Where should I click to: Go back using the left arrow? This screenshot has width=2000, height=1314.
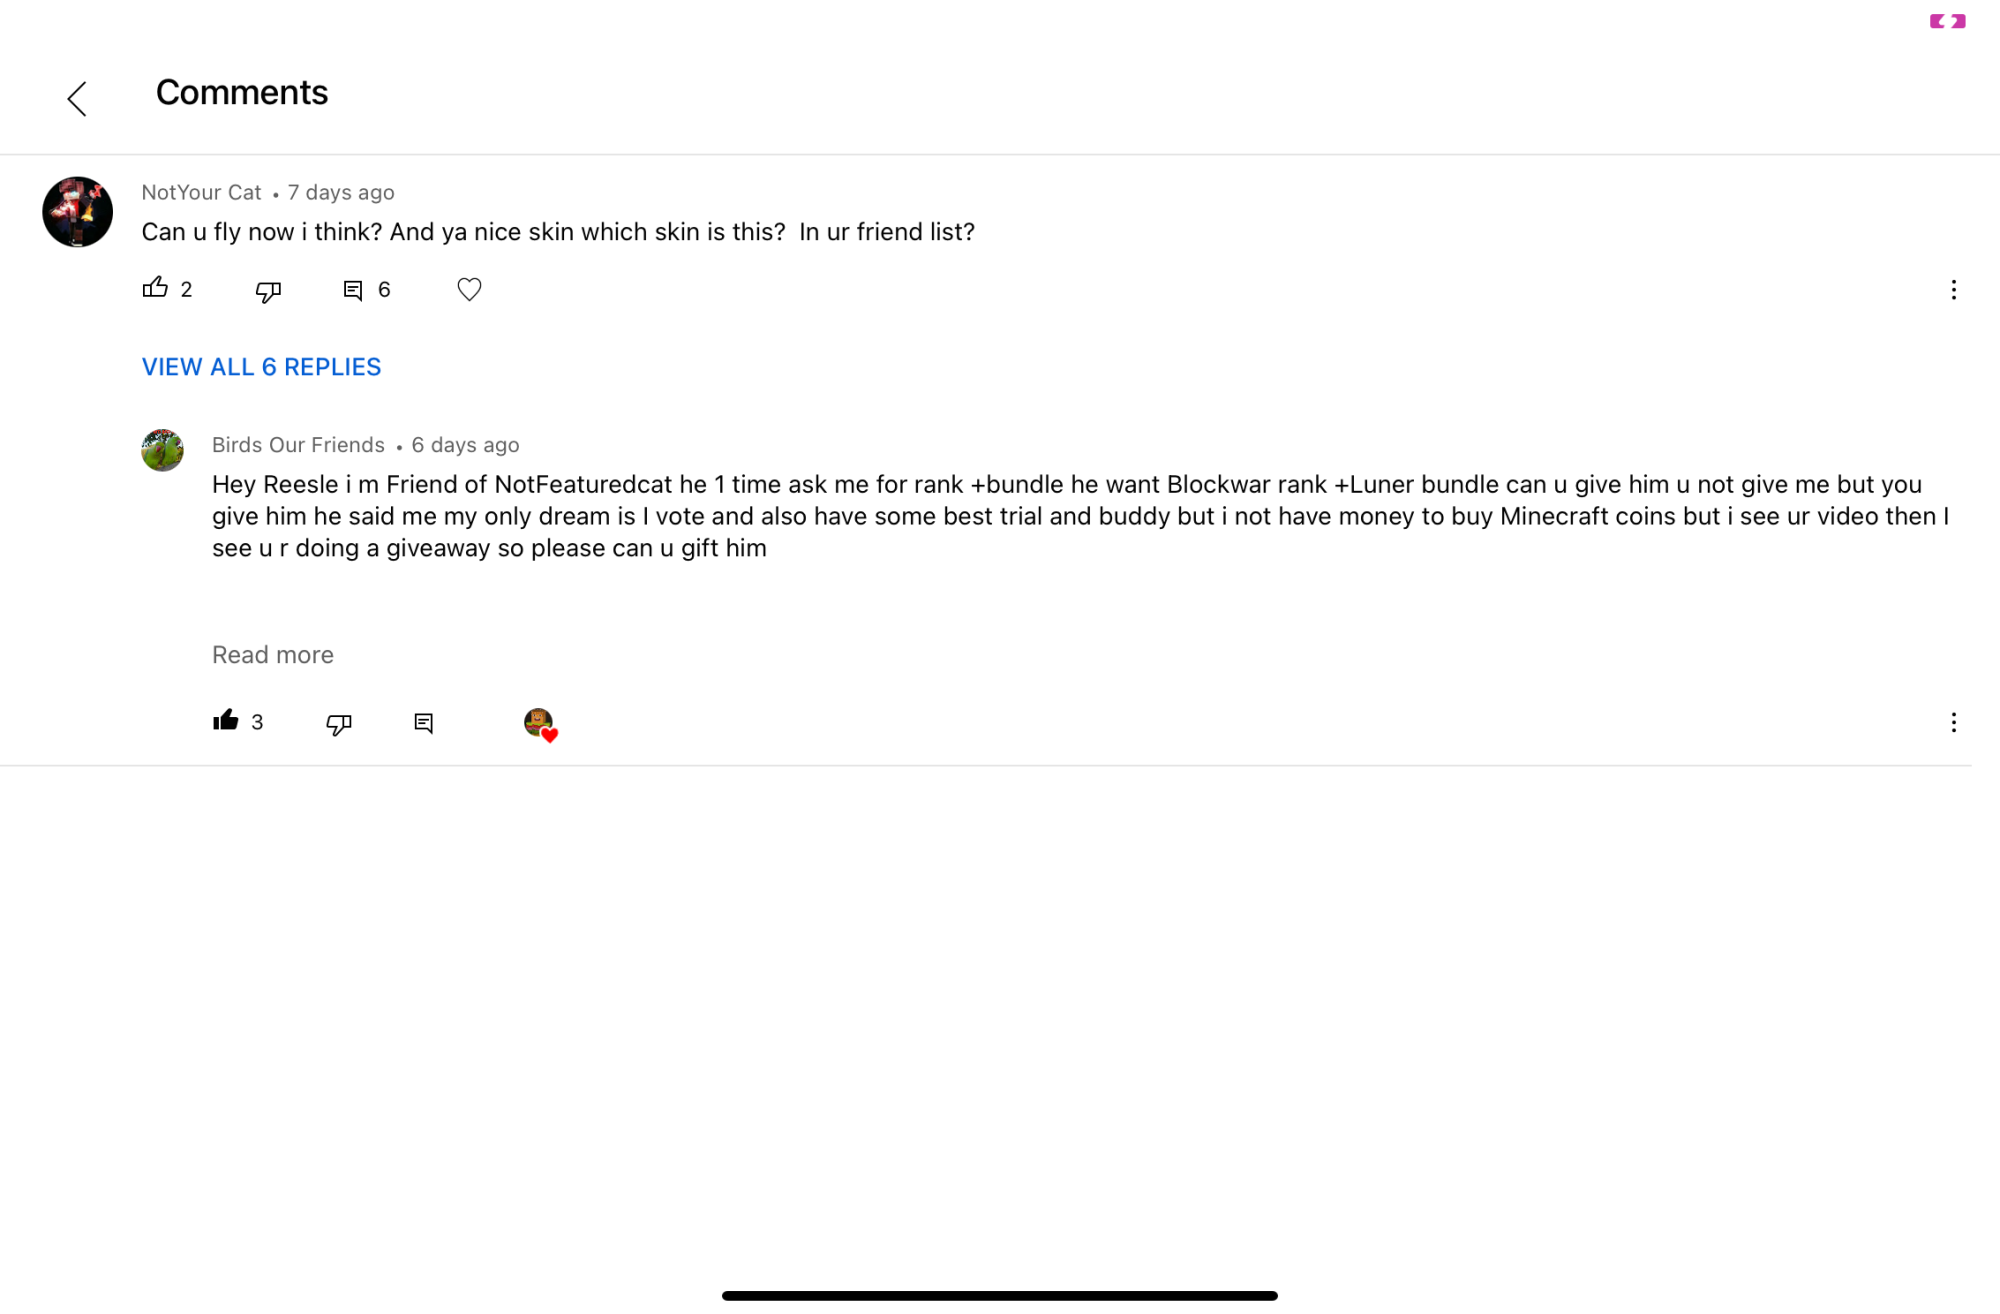(x=77, y=99)
